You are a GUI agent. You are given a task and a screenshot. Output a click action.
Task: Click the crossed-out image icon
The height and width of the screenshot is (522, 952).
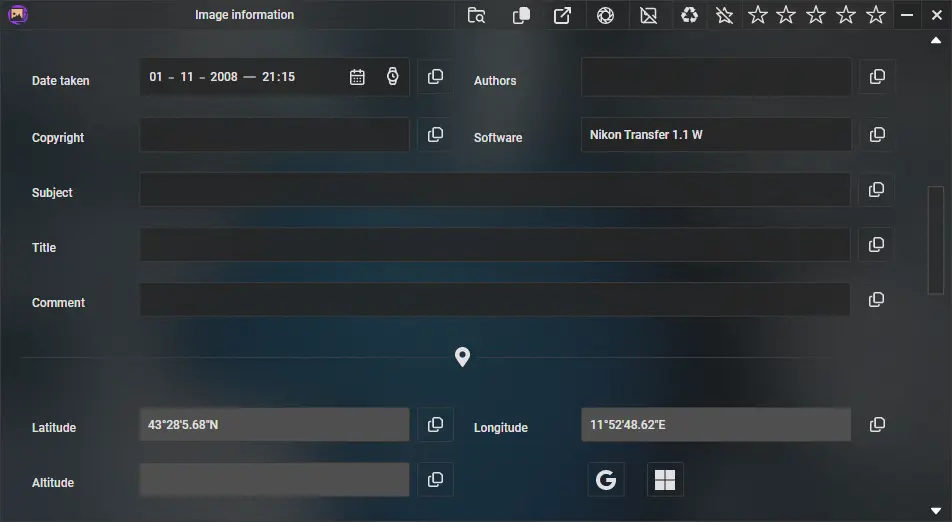pyautogui.click(x=649, y=15)
